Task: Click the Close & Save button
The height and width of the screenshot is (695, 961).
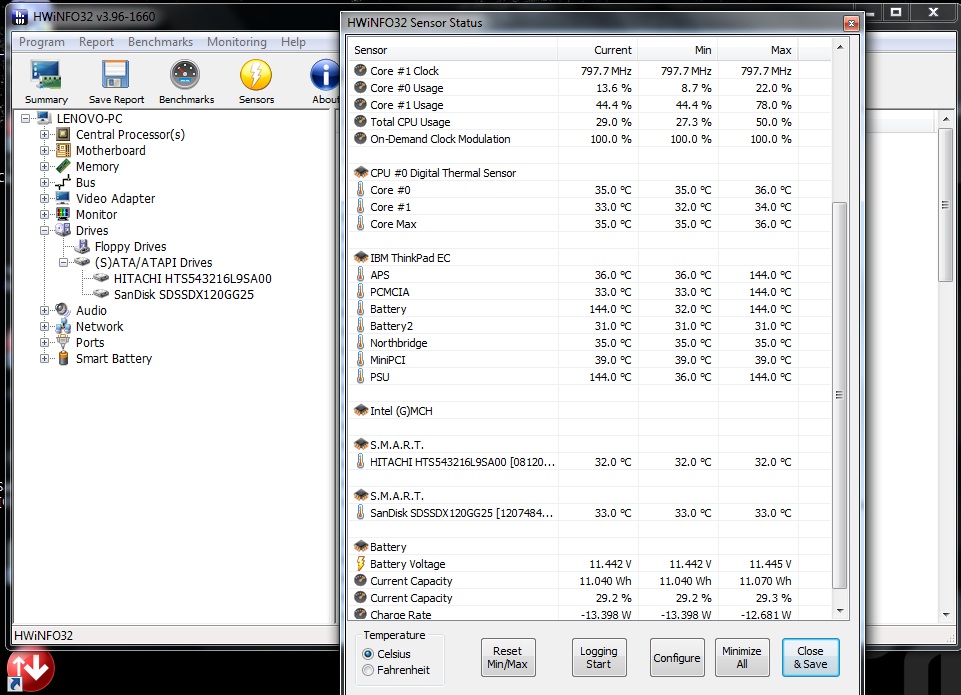Action: click(810, 657)
